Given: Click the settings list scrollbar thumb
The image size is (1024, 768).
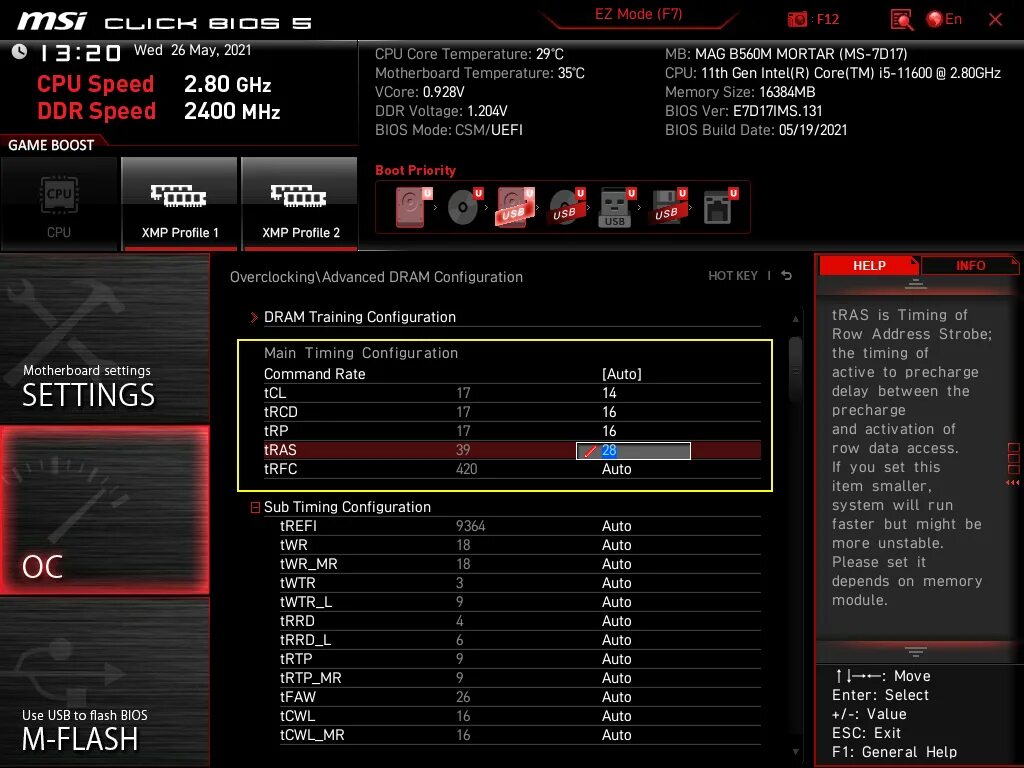Looking at the screenshot, I should [x=795, y=370].
